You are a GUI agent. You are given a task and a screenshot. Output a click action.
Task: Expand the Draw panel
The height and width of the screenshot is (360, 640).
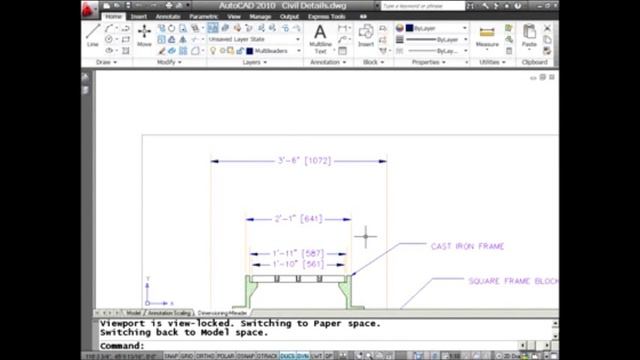[x=107, y=62]
